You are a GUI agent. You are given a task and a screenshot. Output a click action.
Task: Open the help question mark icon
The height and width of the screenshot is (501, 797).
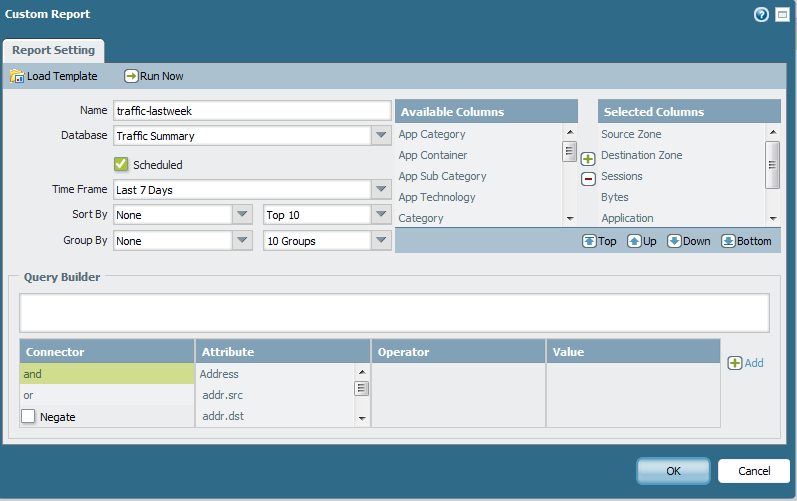pos(761,15)
